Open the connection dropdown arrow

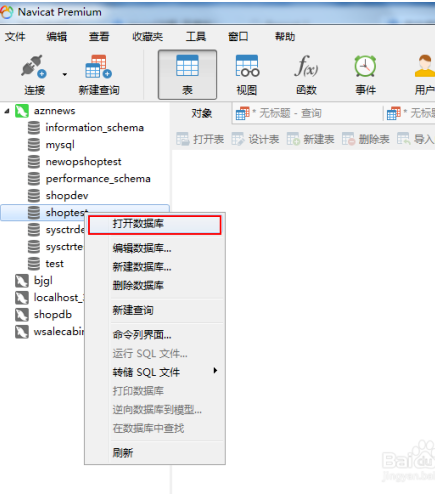(65, 74)
